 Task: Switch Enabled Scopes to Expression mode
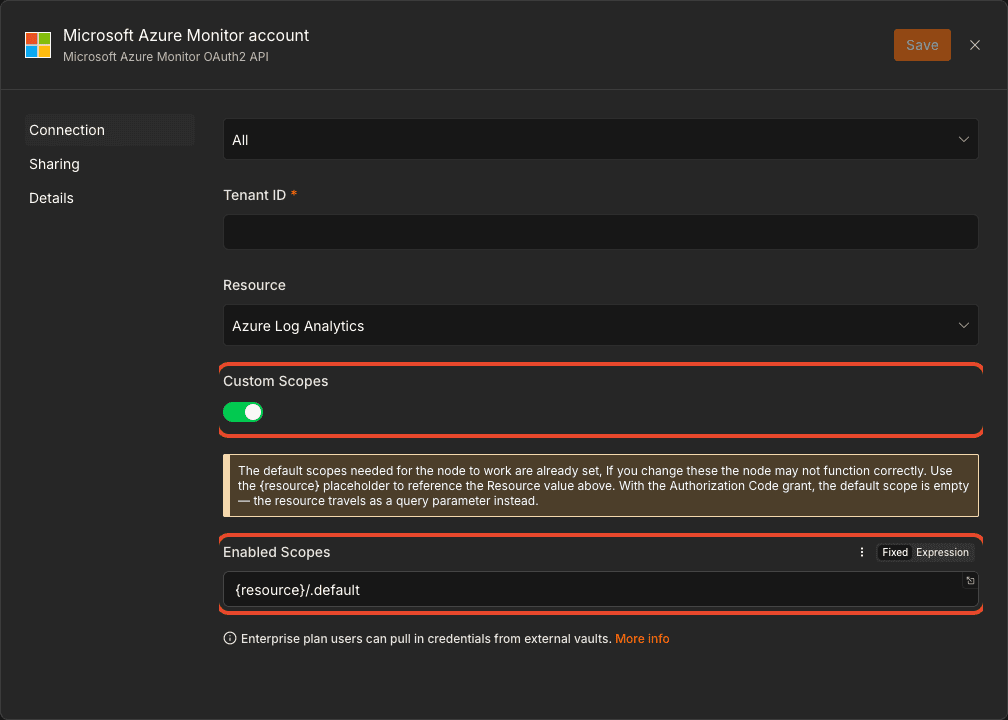942,552
